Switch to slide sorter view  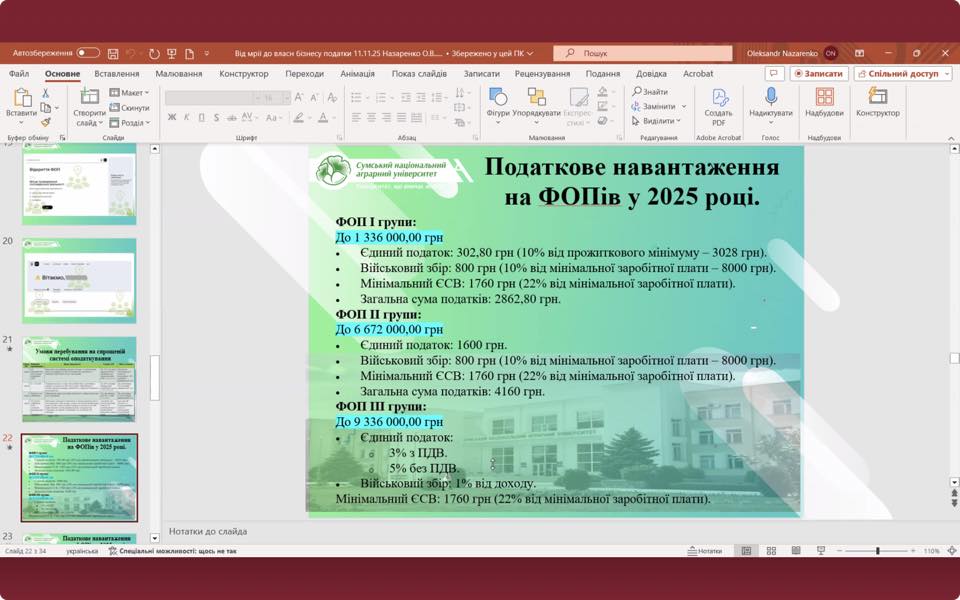tap(771, 551)
